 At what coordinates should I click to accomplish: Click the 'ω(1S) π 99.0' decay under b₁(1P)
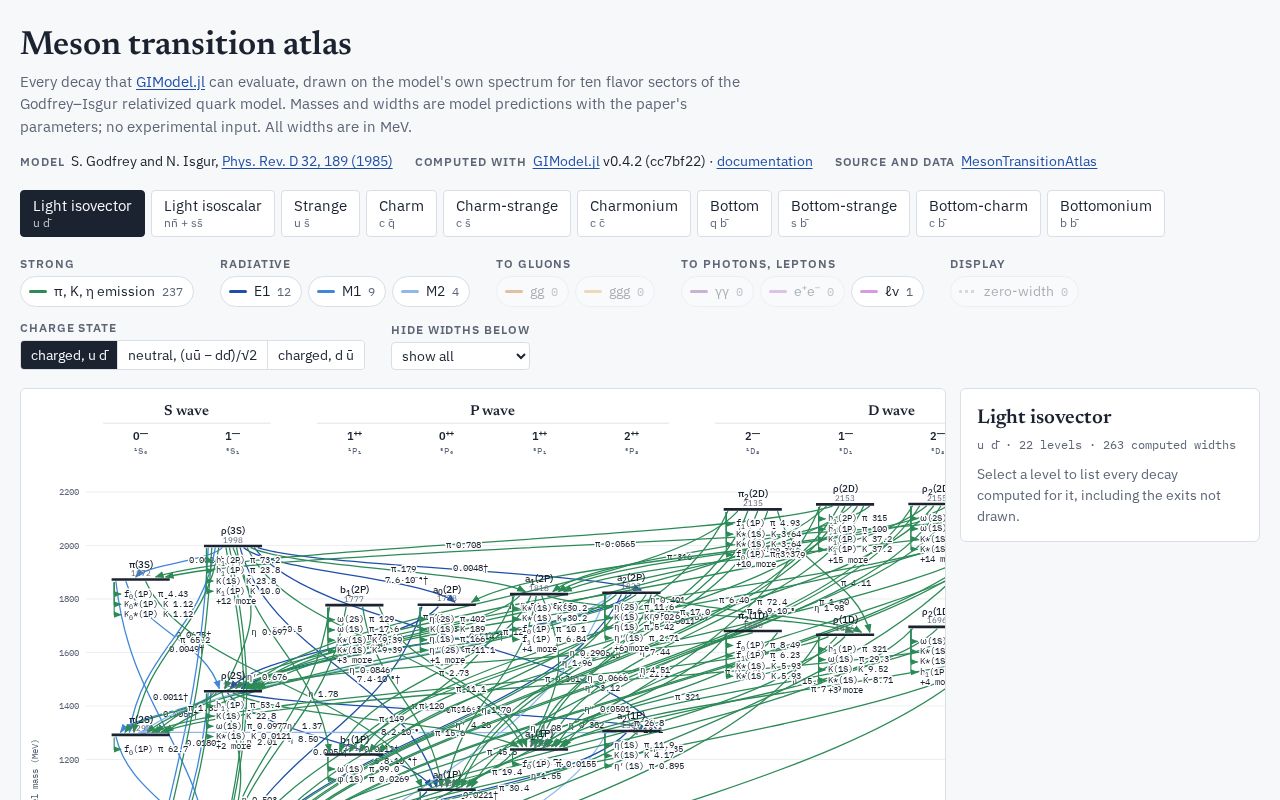tap(370, 769)
